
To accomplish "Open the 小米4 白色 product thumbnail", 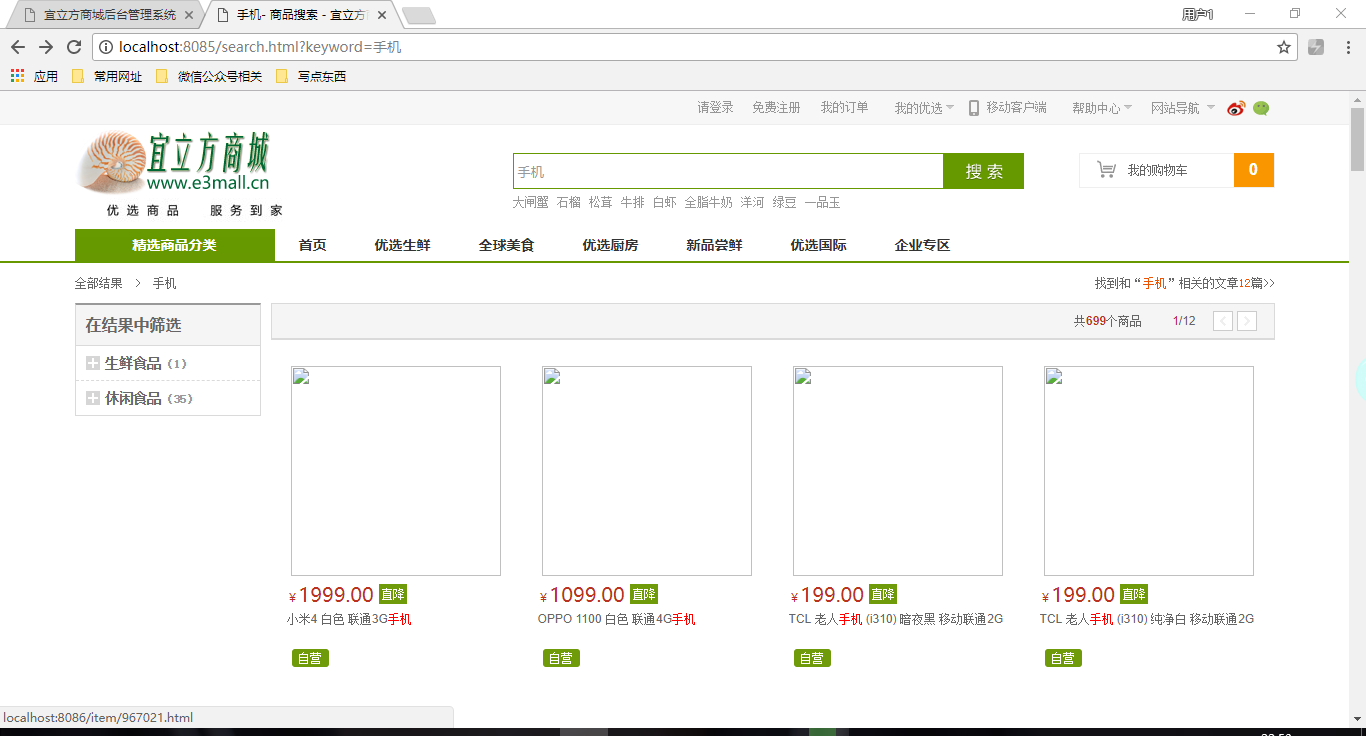I will [396, 471].
